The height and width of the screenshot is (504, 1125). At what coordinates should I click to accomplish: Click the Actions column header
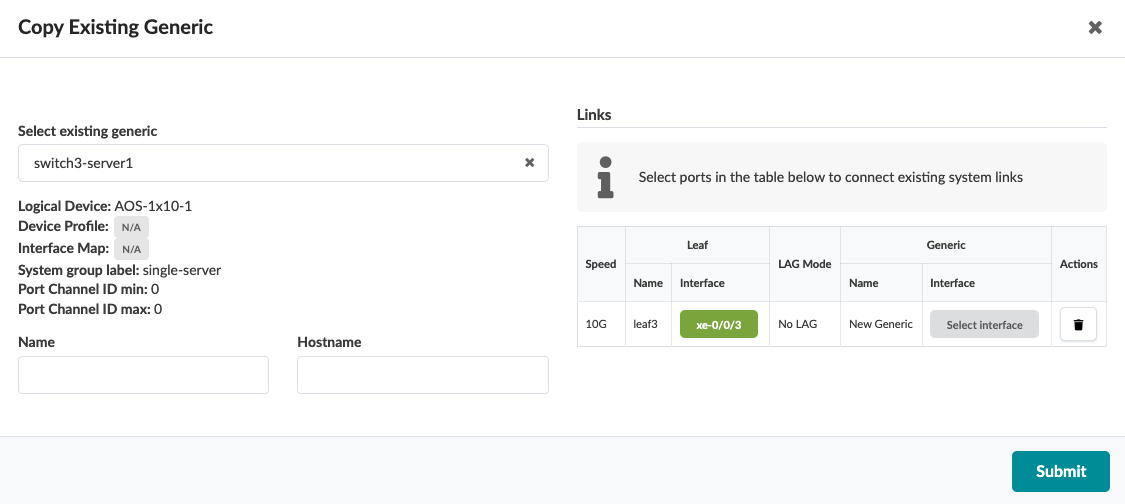click(x=1078, y=264)
